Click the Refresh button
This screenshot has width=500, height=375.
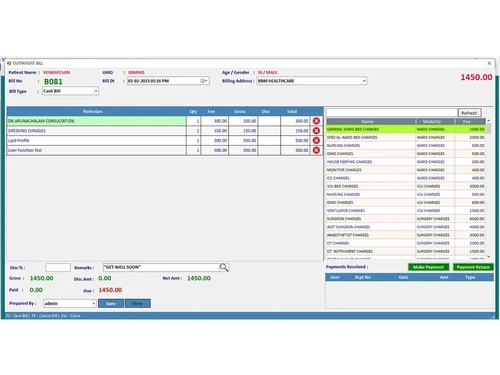coord(469,113)
